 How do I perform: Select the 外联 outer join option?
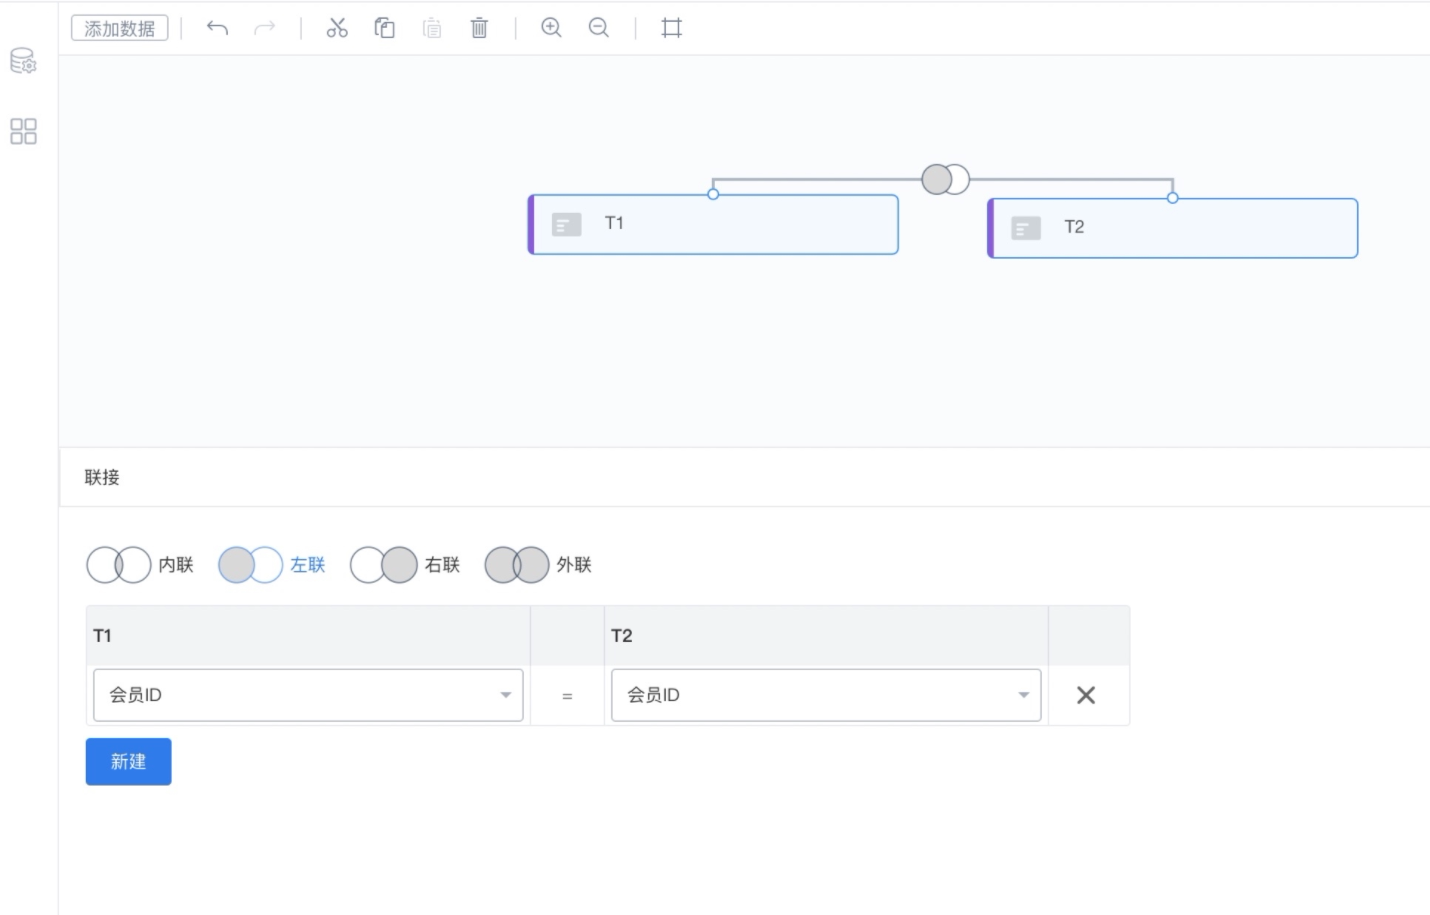[538, 565]
